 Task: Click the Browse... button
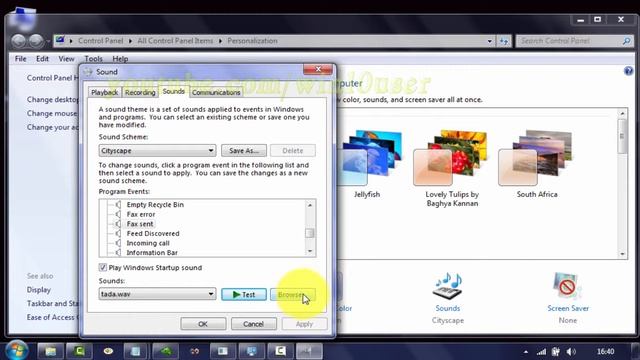[292, 294]
